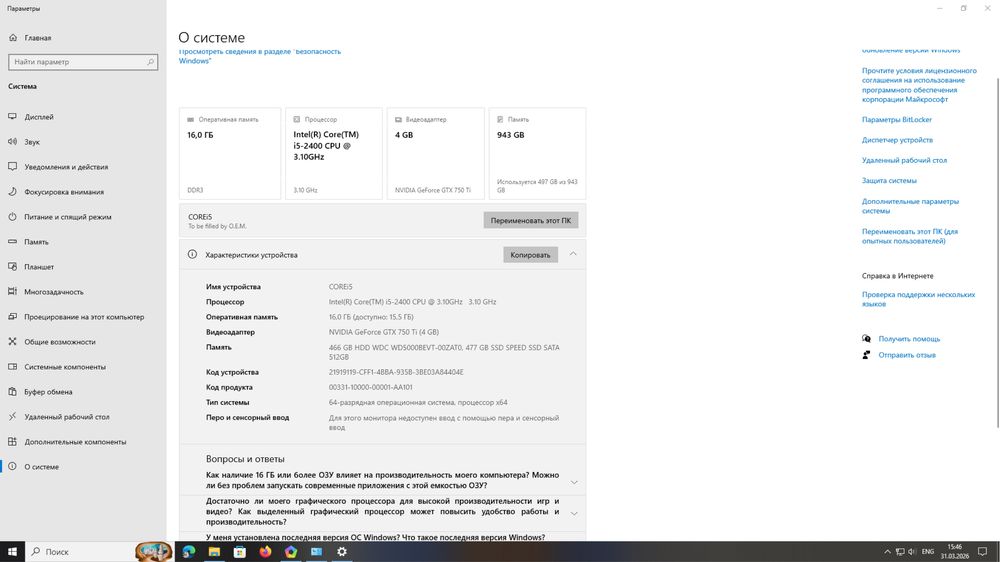The height and width of the screenshot is (562, 1000).
Task: Open the license agreement terms link
Action: [919, 85]
